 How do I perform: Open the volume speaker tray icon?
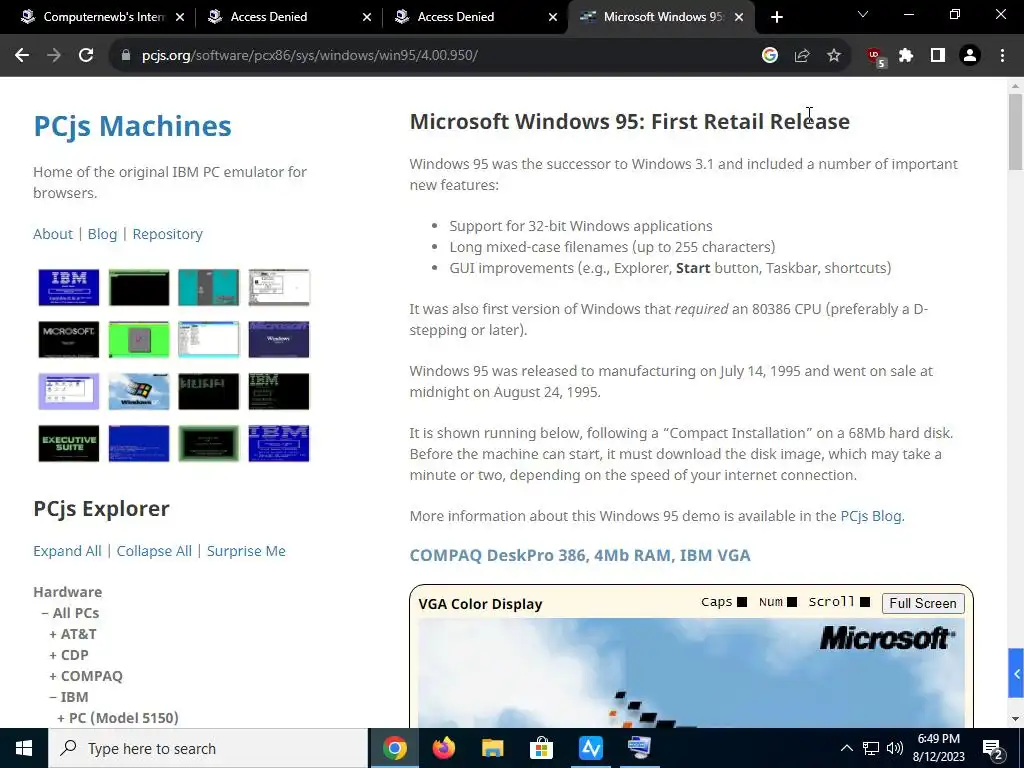click(895, 748)
